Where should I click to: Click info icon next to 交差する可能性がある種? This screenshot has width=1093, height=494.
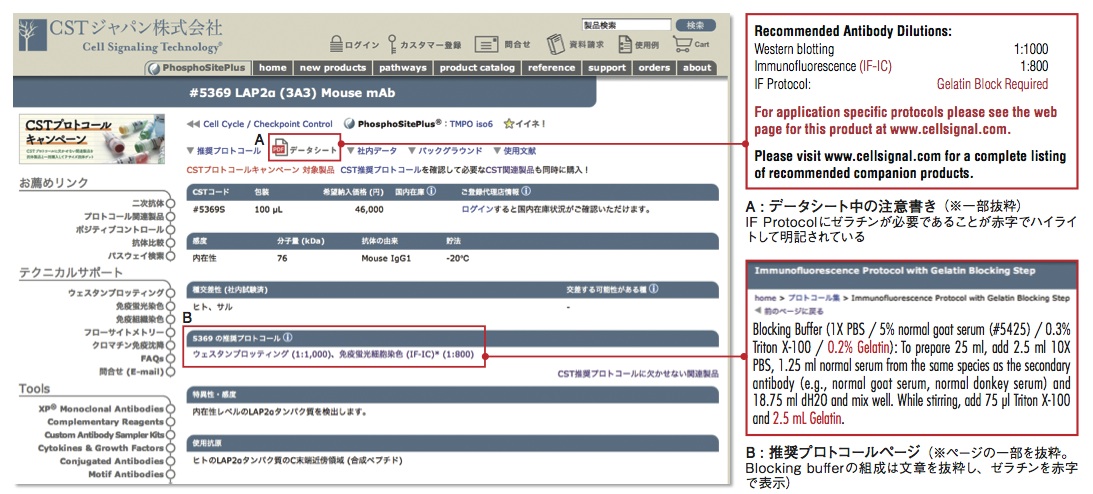click(x=653, y=288)
